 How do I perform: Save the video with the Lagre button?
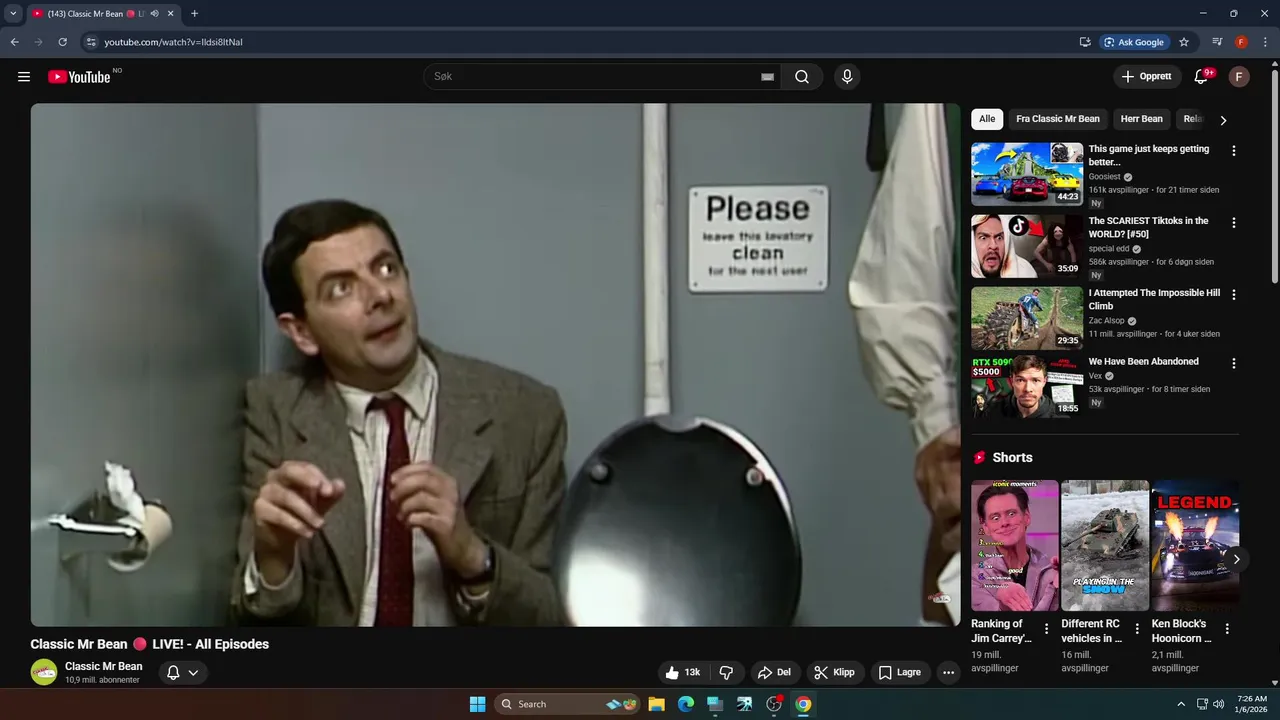pyautogui.click(x=900, y=672)
